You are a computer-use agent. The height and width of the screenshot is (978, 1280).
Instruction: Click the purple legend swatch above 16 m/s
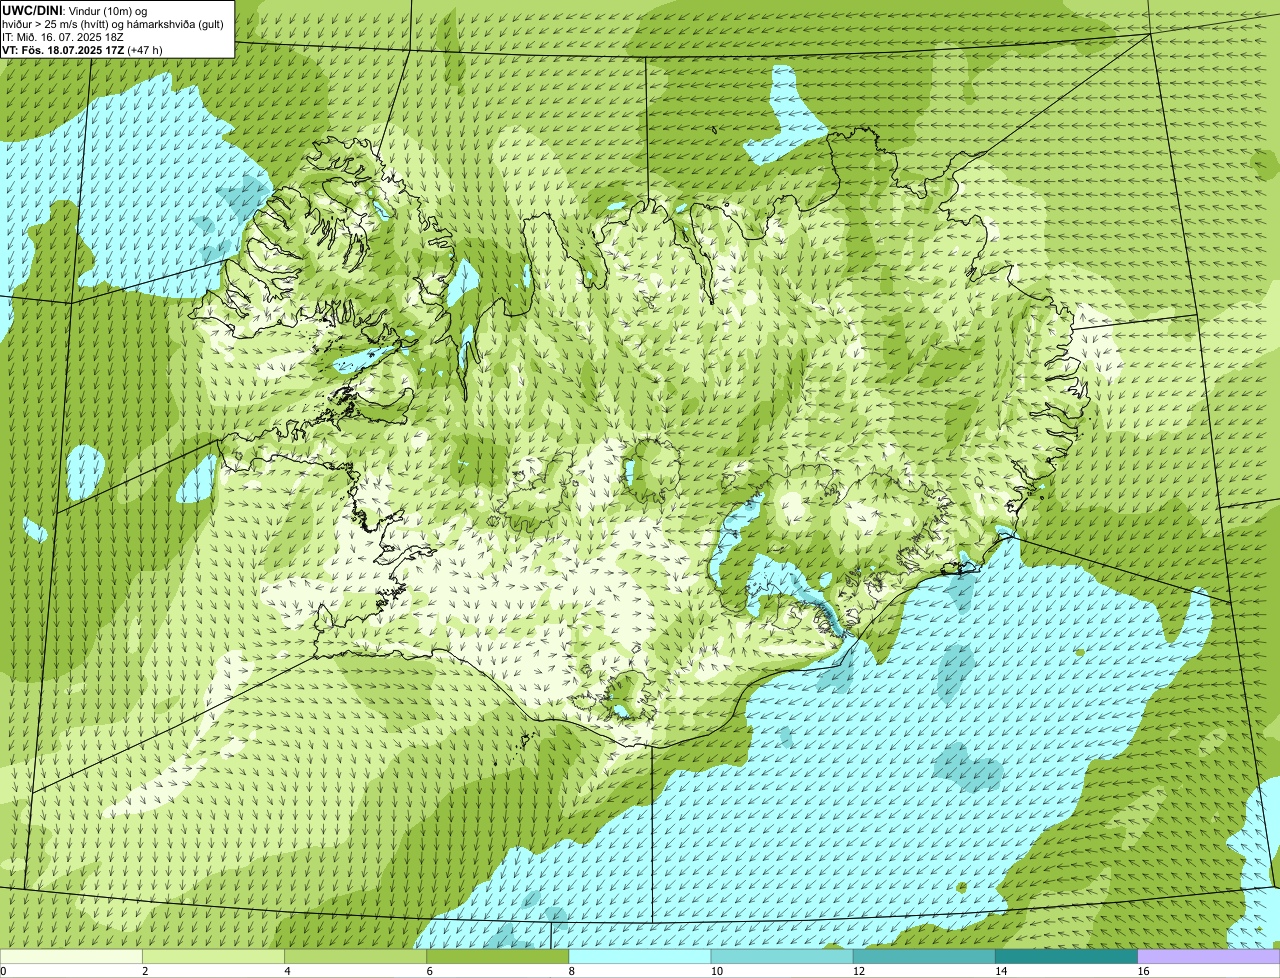tap(1209, 956)
